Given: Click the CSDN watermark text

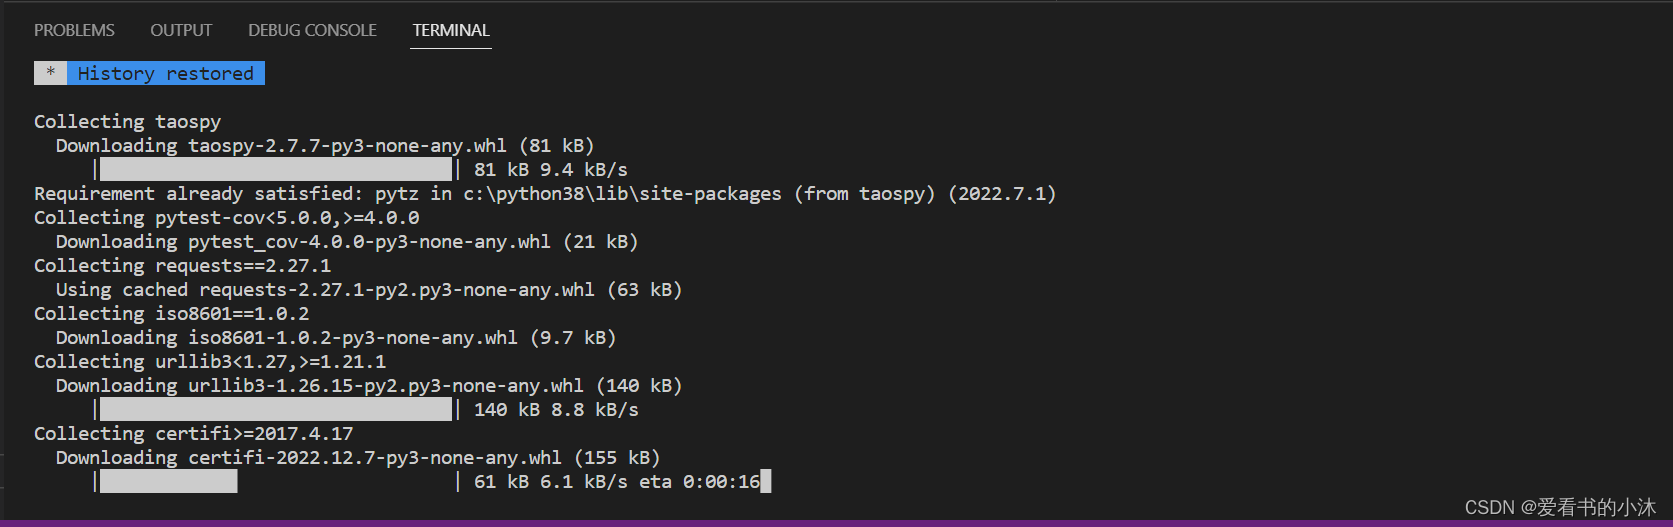Looking at the screenshot, I should [x=1559, y=507].
